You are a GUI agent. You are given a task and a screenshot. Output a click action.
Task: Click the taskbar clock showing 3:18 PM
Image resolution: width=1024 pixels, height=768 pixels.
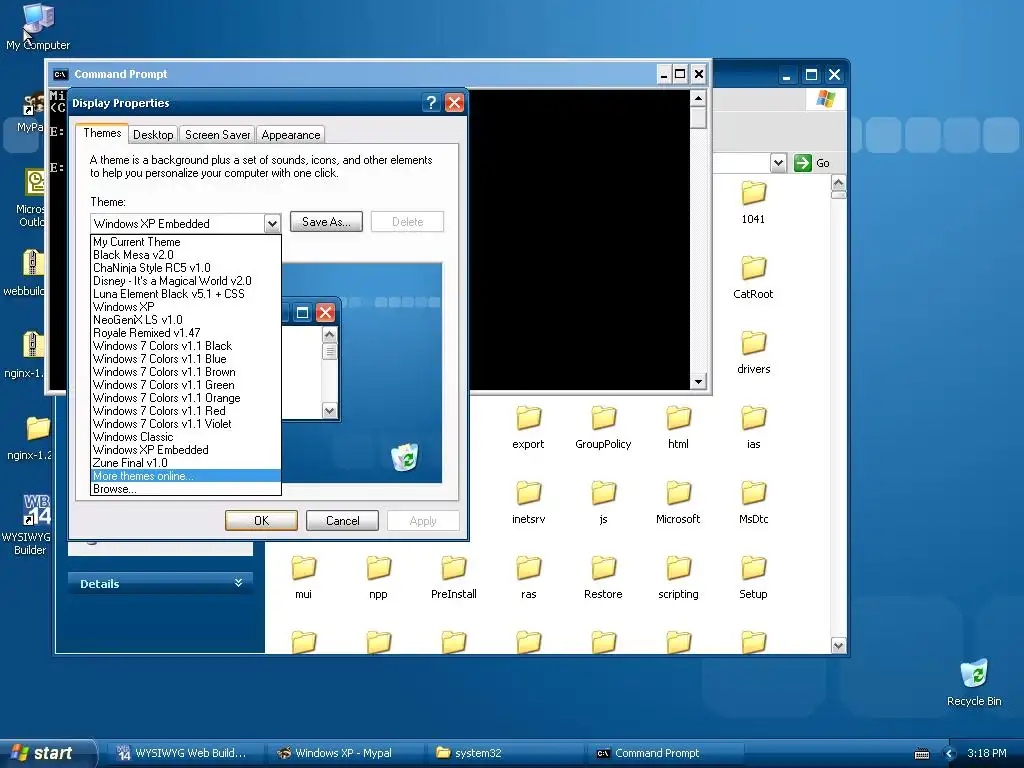[x=986, y=753]
